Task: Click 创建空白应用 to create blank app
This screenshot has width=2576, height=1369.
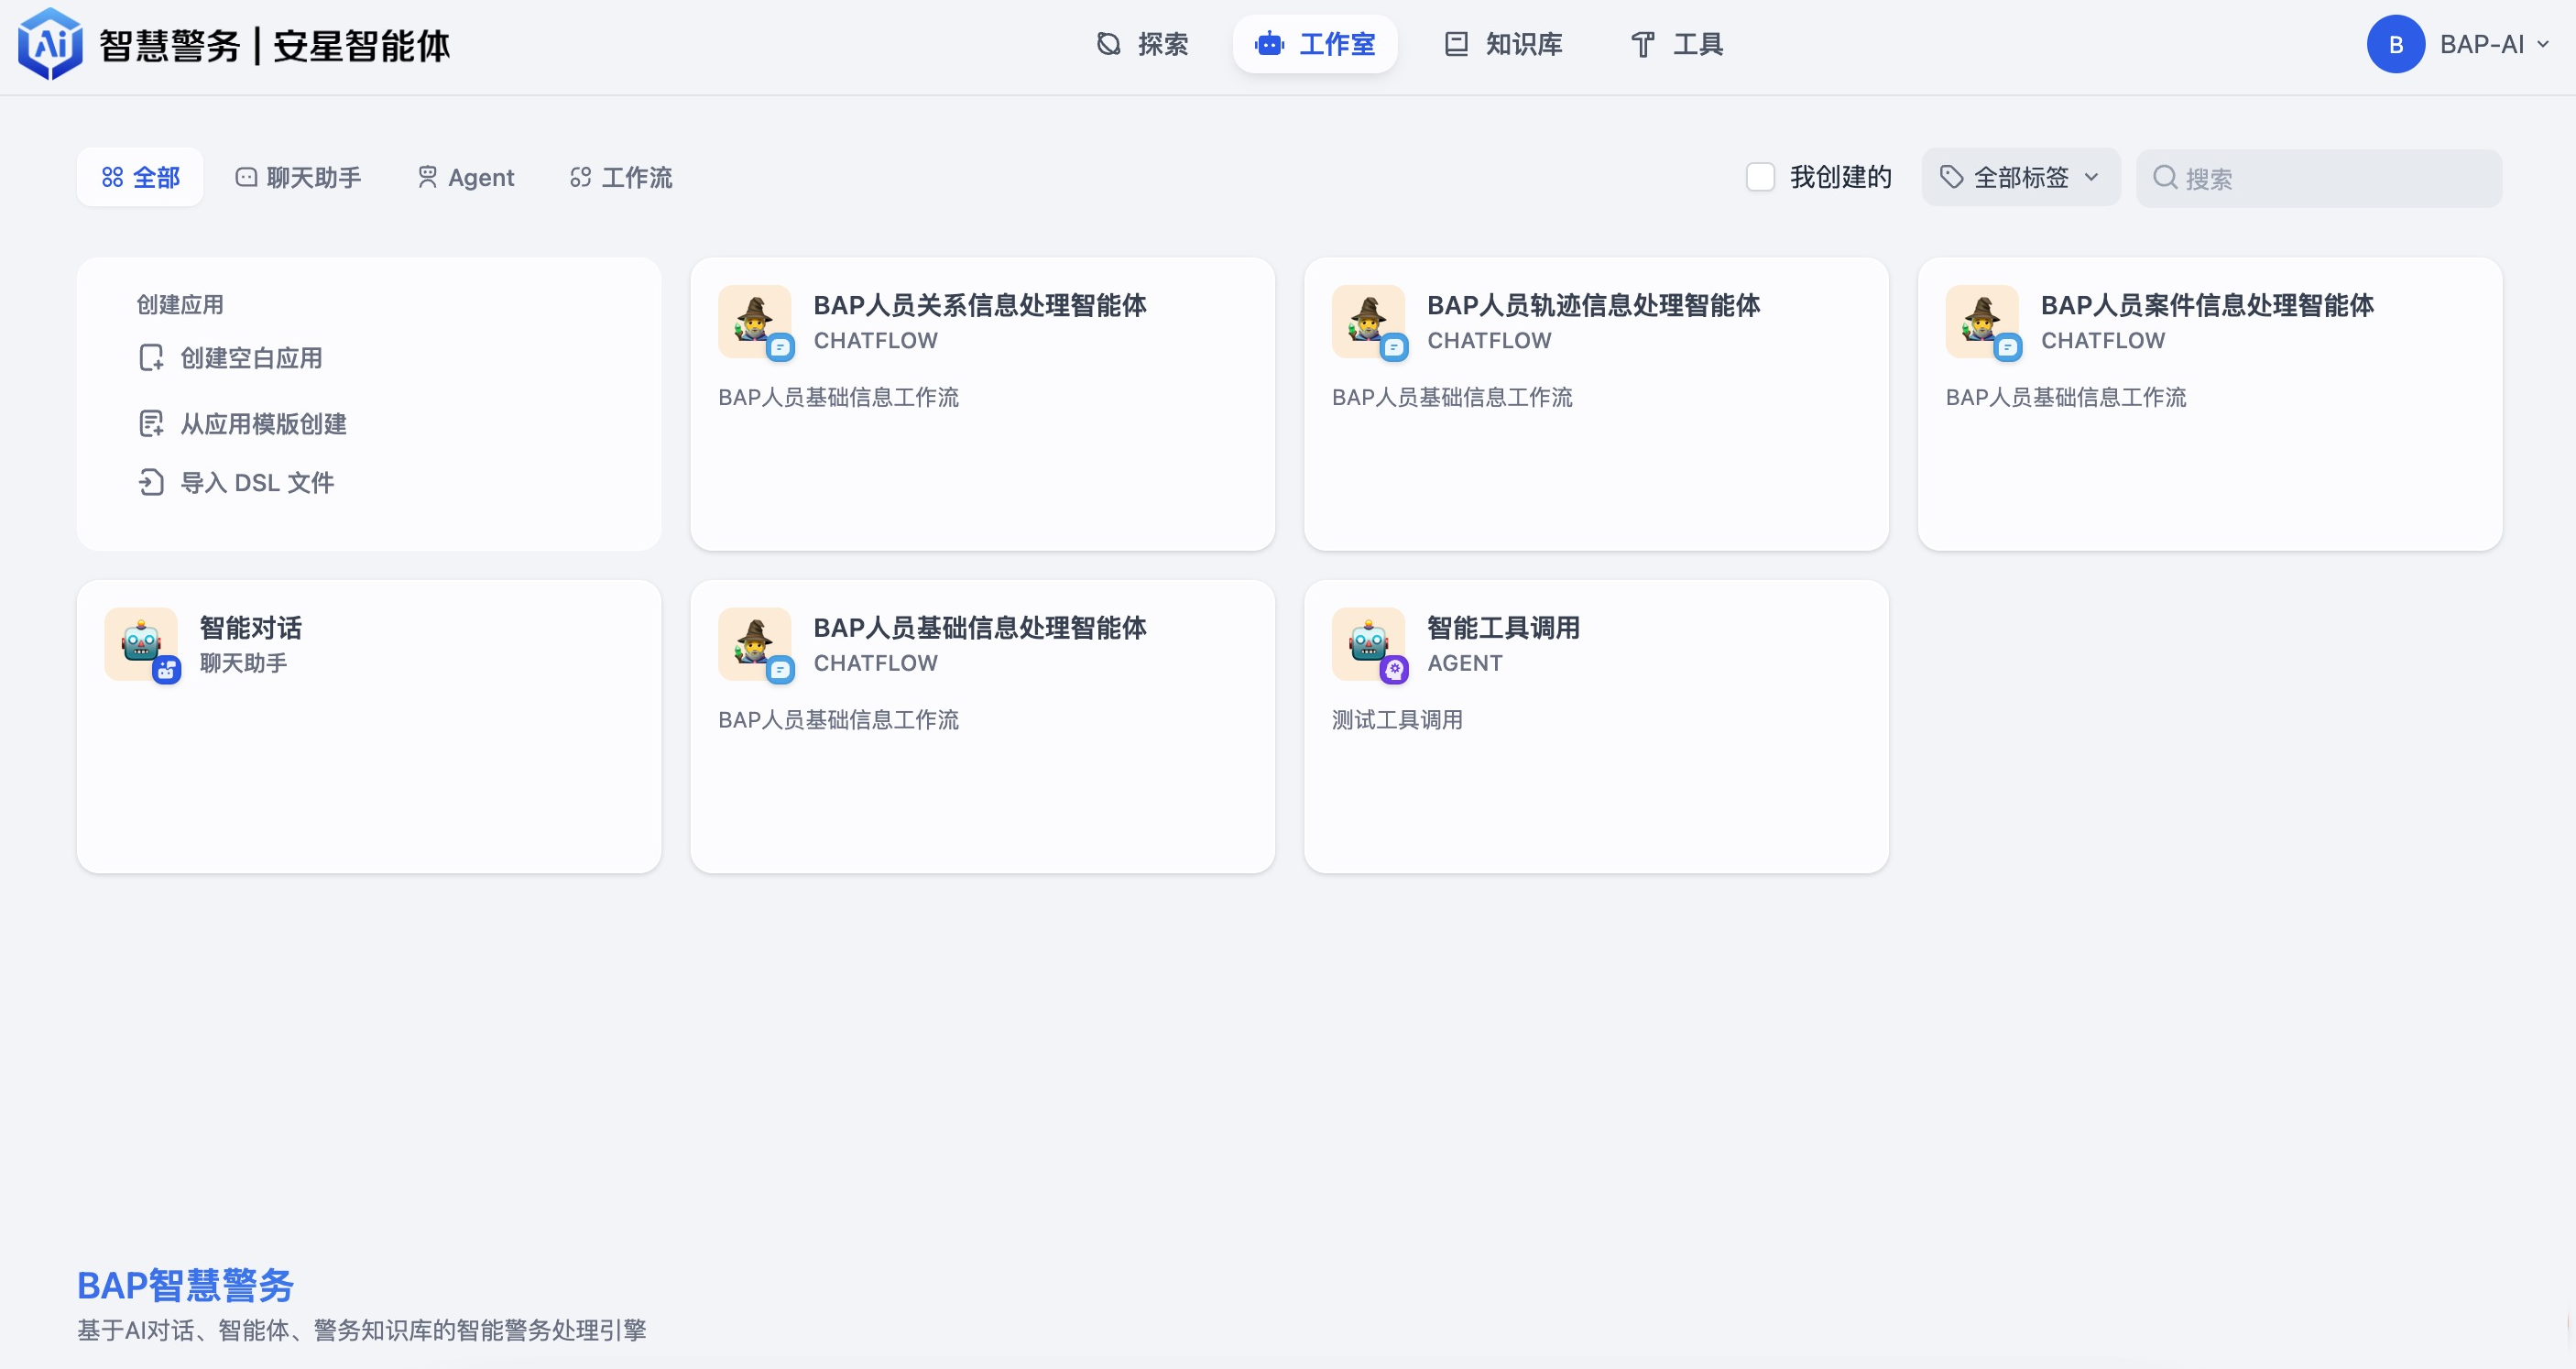Action: point(250,357)
